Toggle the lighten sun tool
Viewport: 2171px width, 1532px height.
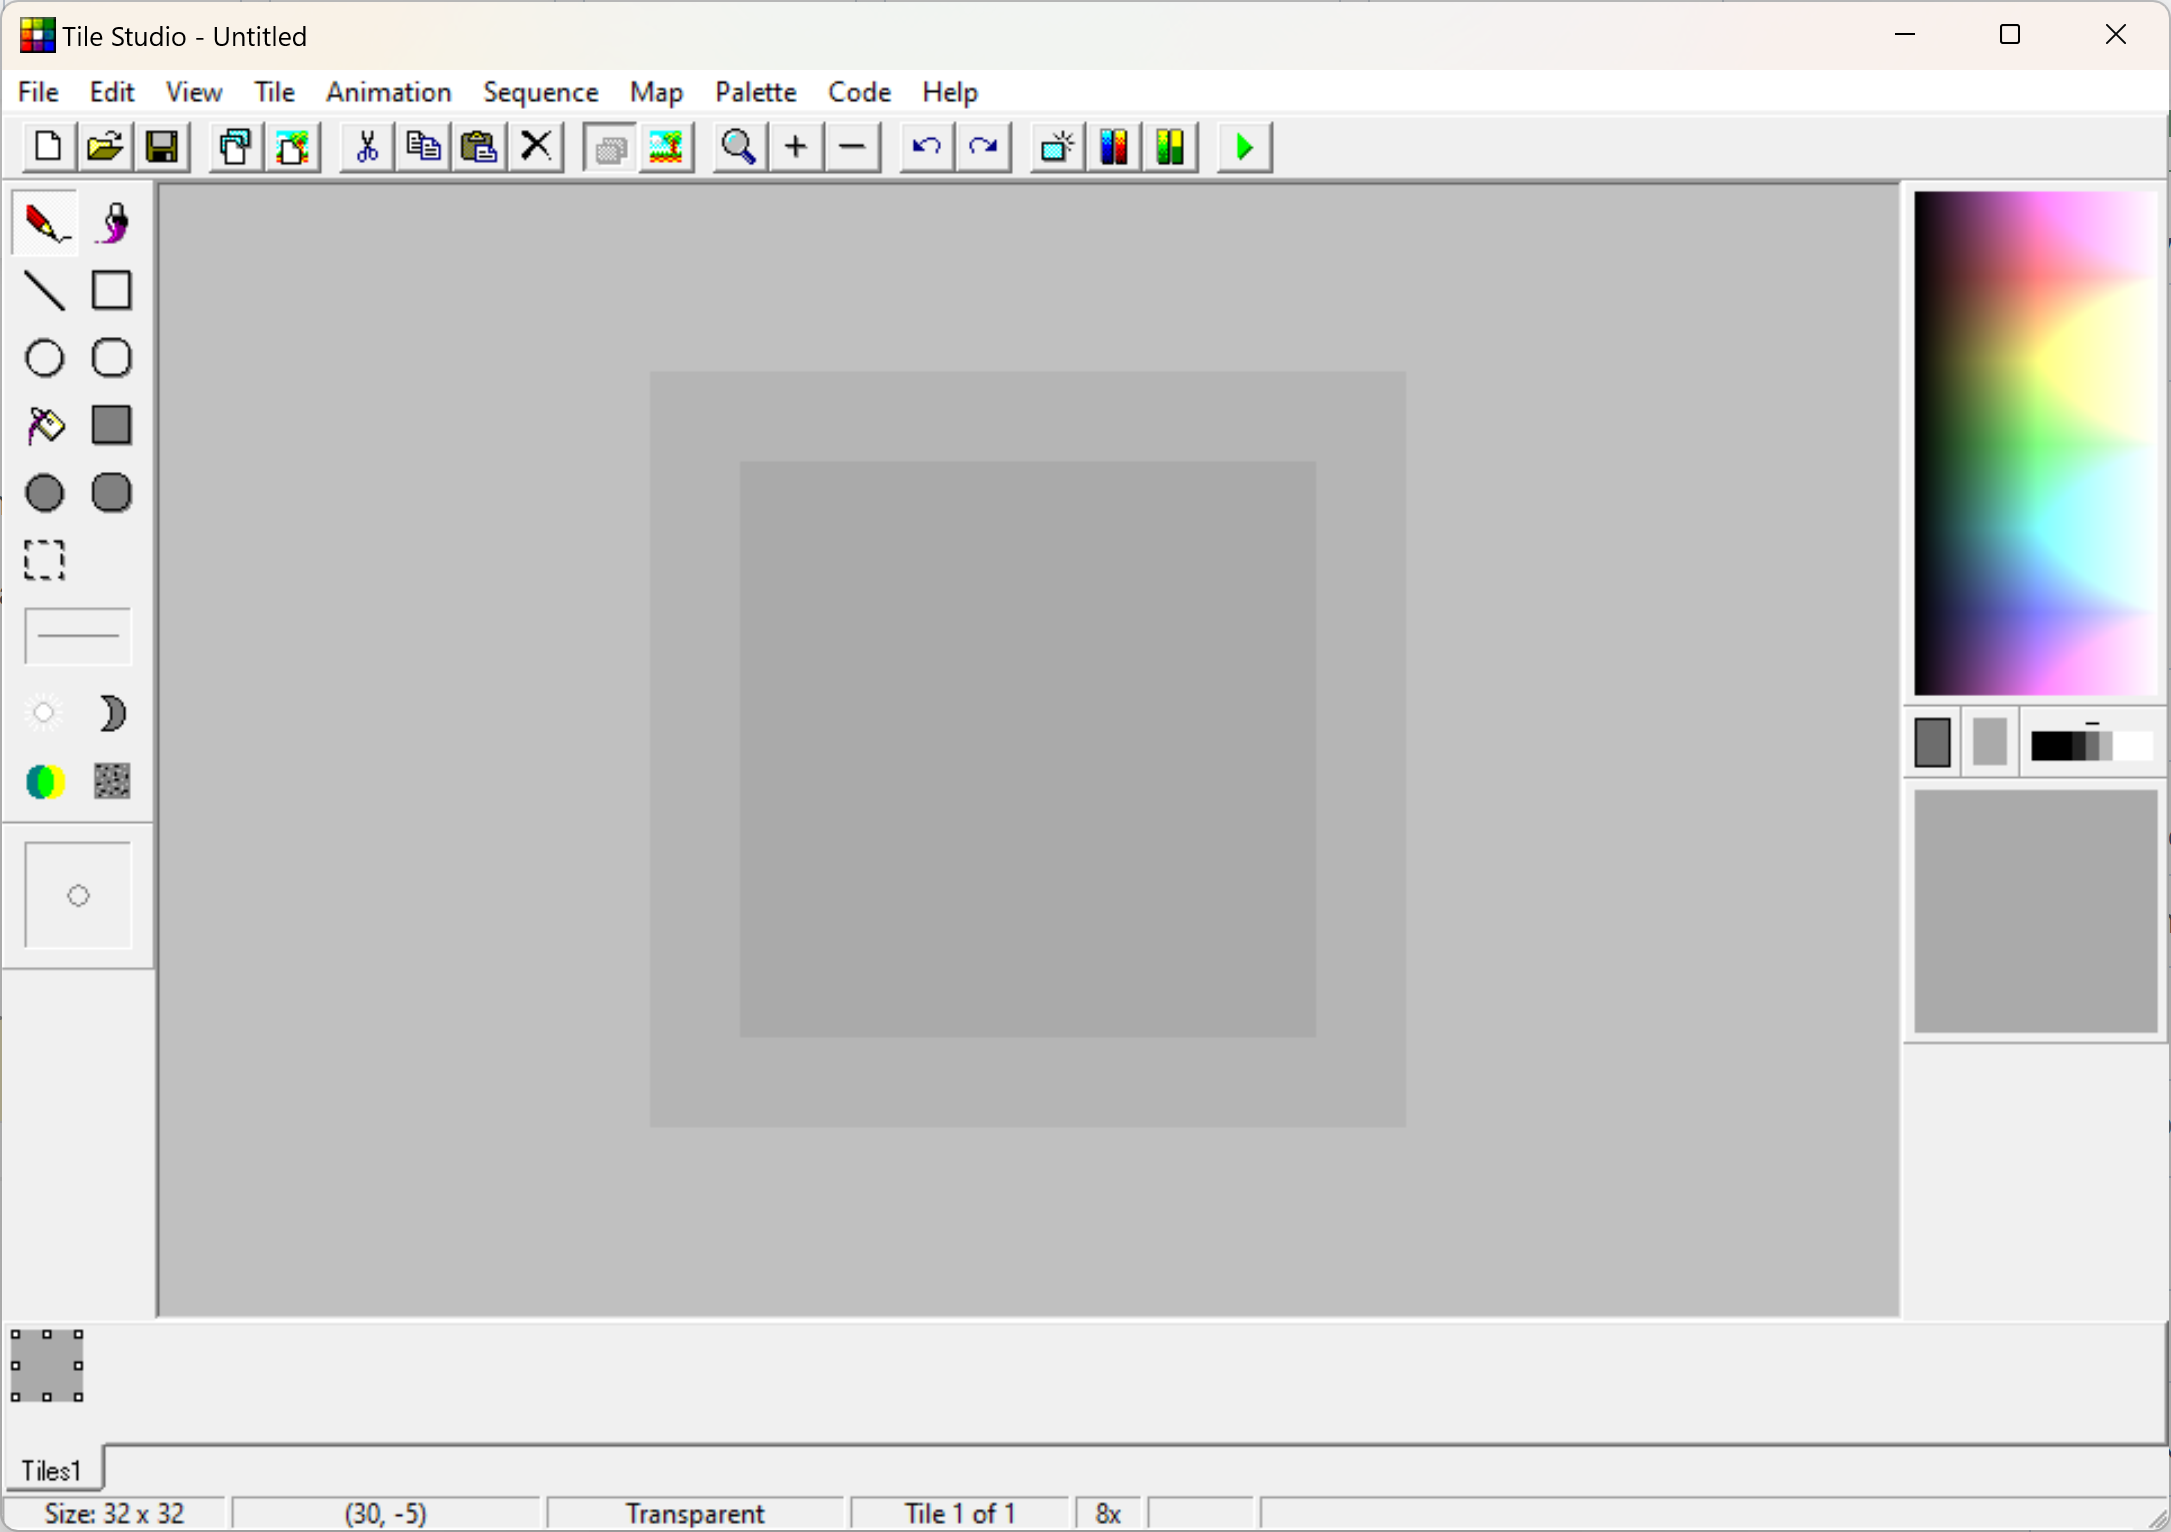45,714
